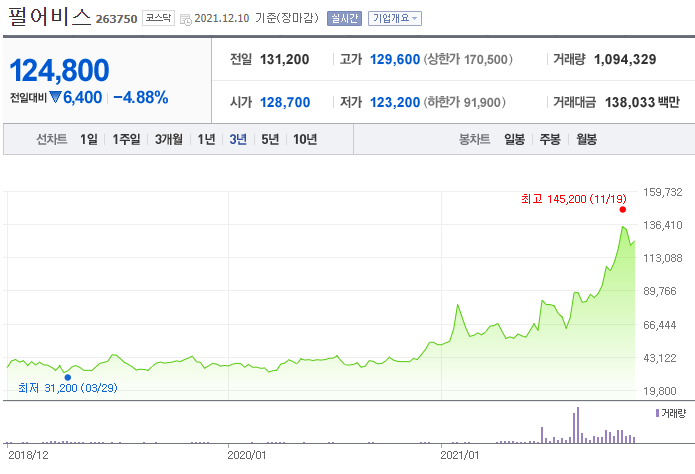Click the red 최고 145,200 high marker
Screen dimensions: 695x474
pos(623,210)
